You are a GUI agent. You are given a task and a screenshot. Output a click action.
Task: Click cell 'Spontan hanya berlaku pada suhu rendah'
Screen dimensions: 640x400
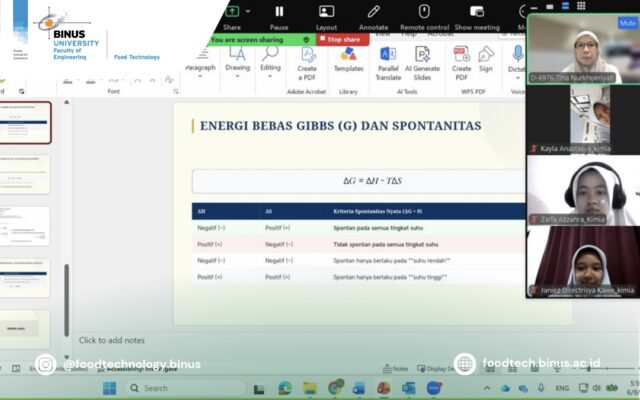click(391, 260)
